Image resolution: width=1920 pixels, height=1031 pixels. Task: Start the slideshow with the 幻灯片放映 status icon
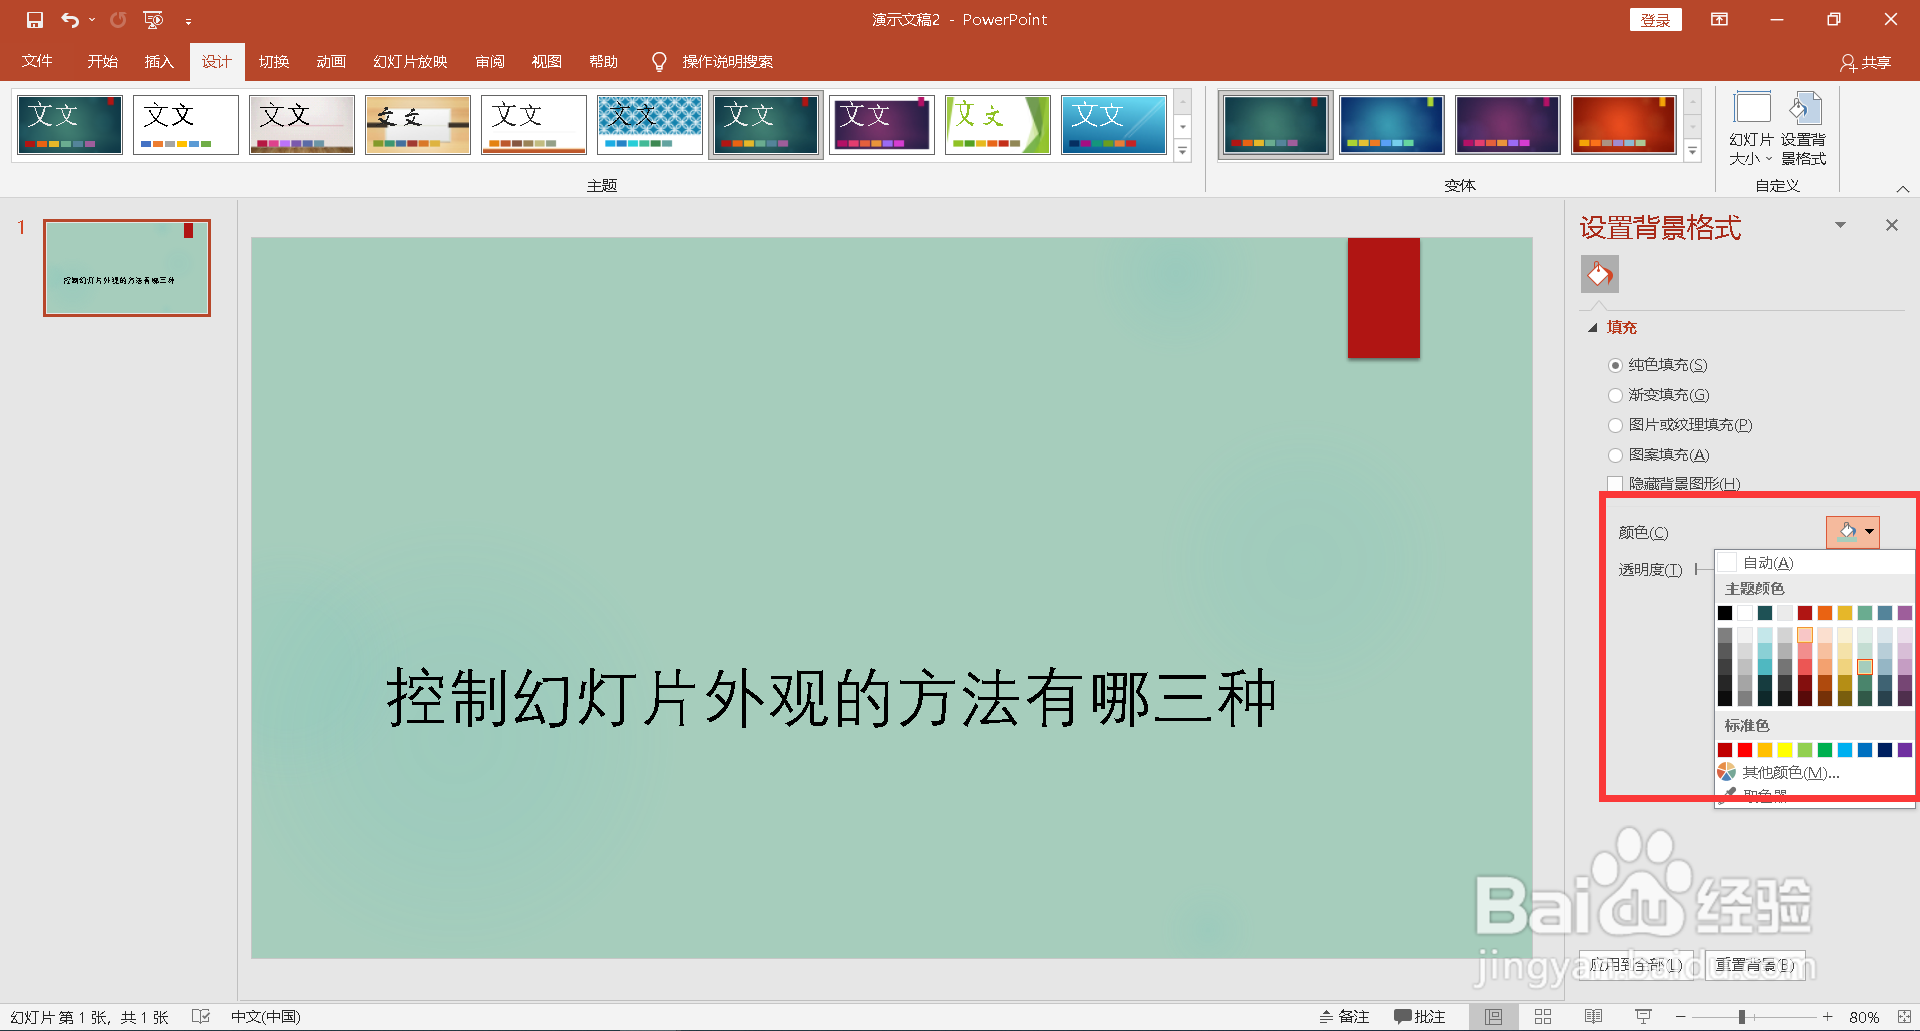pyautogui.click(x=1643, y=1016)
